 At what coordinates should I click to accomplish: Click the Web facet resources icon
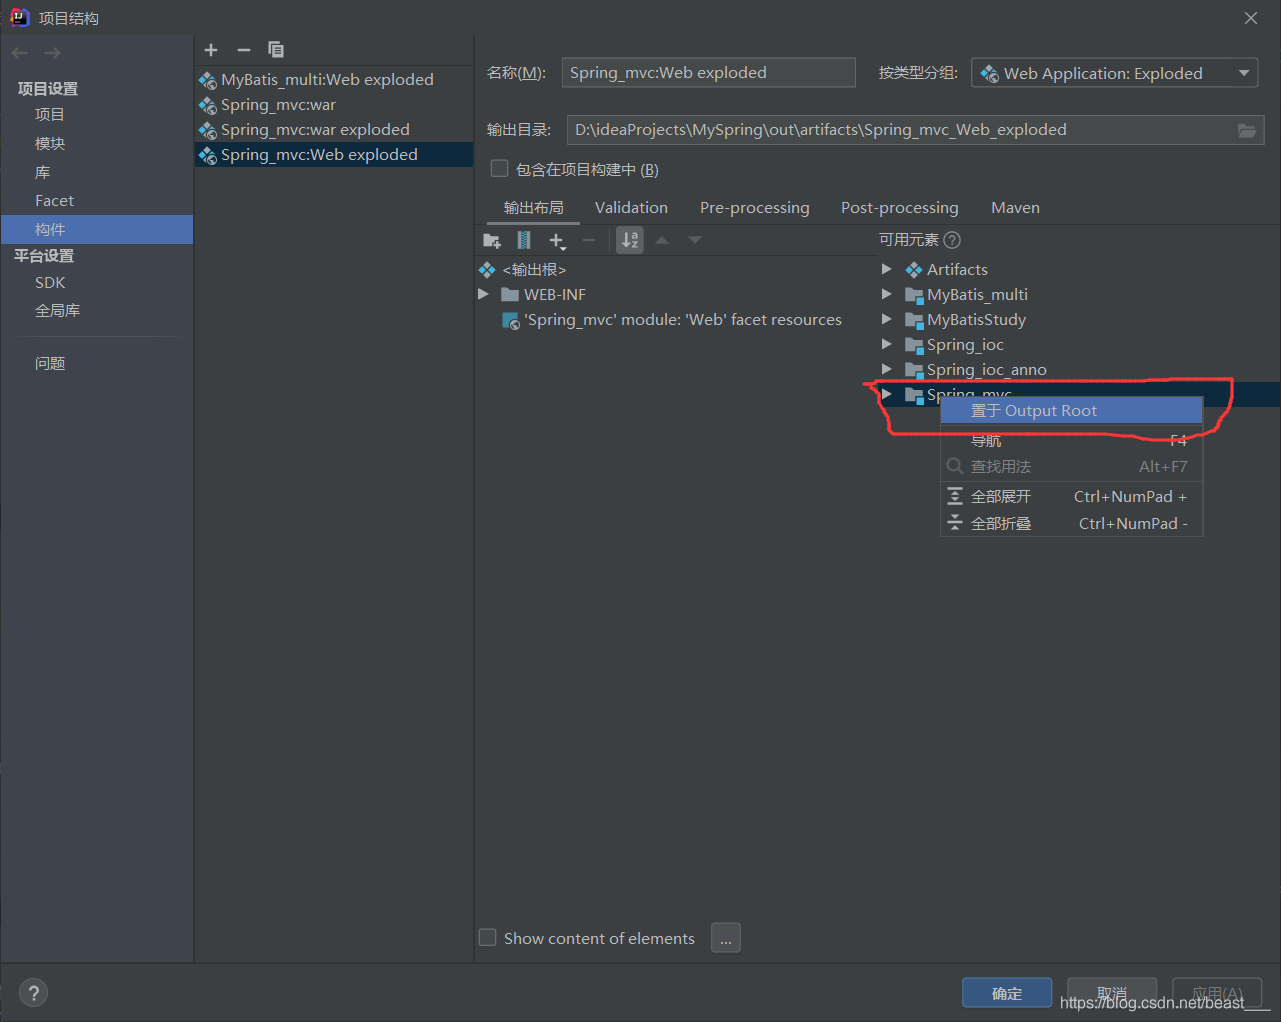(511, 320)
